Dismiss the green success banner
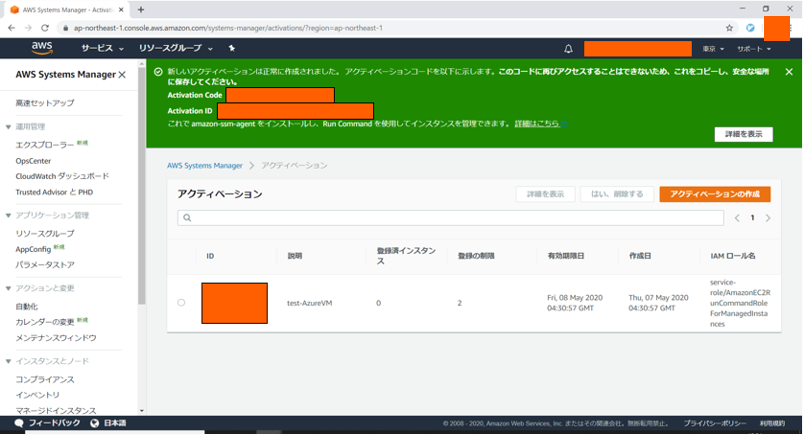This screenshot has height=435, width=803. [x=789, y=72]
